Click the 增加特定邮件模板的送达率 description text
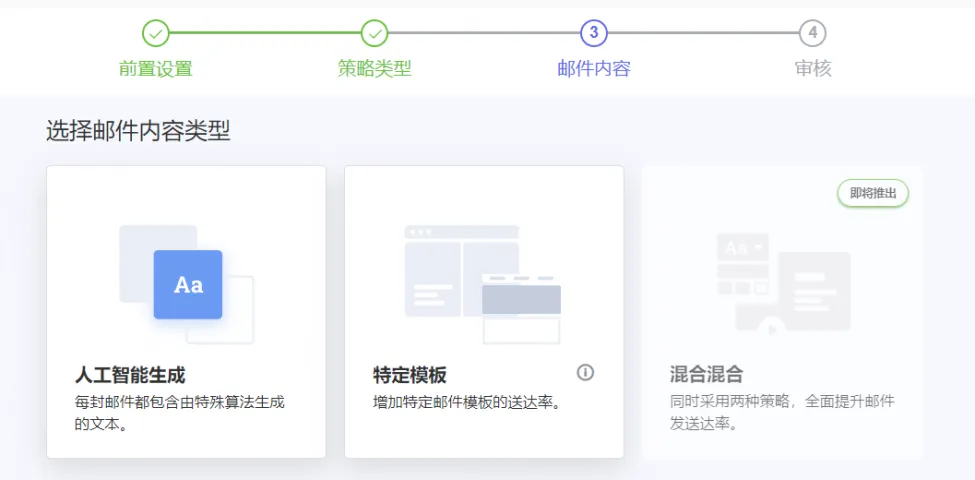This screenshot has height=480, width=975. click(x=466, y=403)
